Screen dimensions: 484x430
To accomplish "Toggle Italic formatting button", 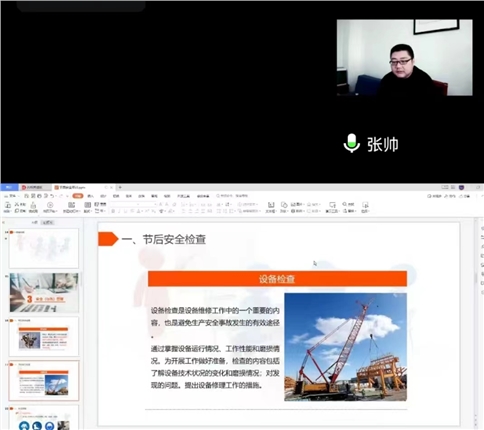I will (119, 211).
